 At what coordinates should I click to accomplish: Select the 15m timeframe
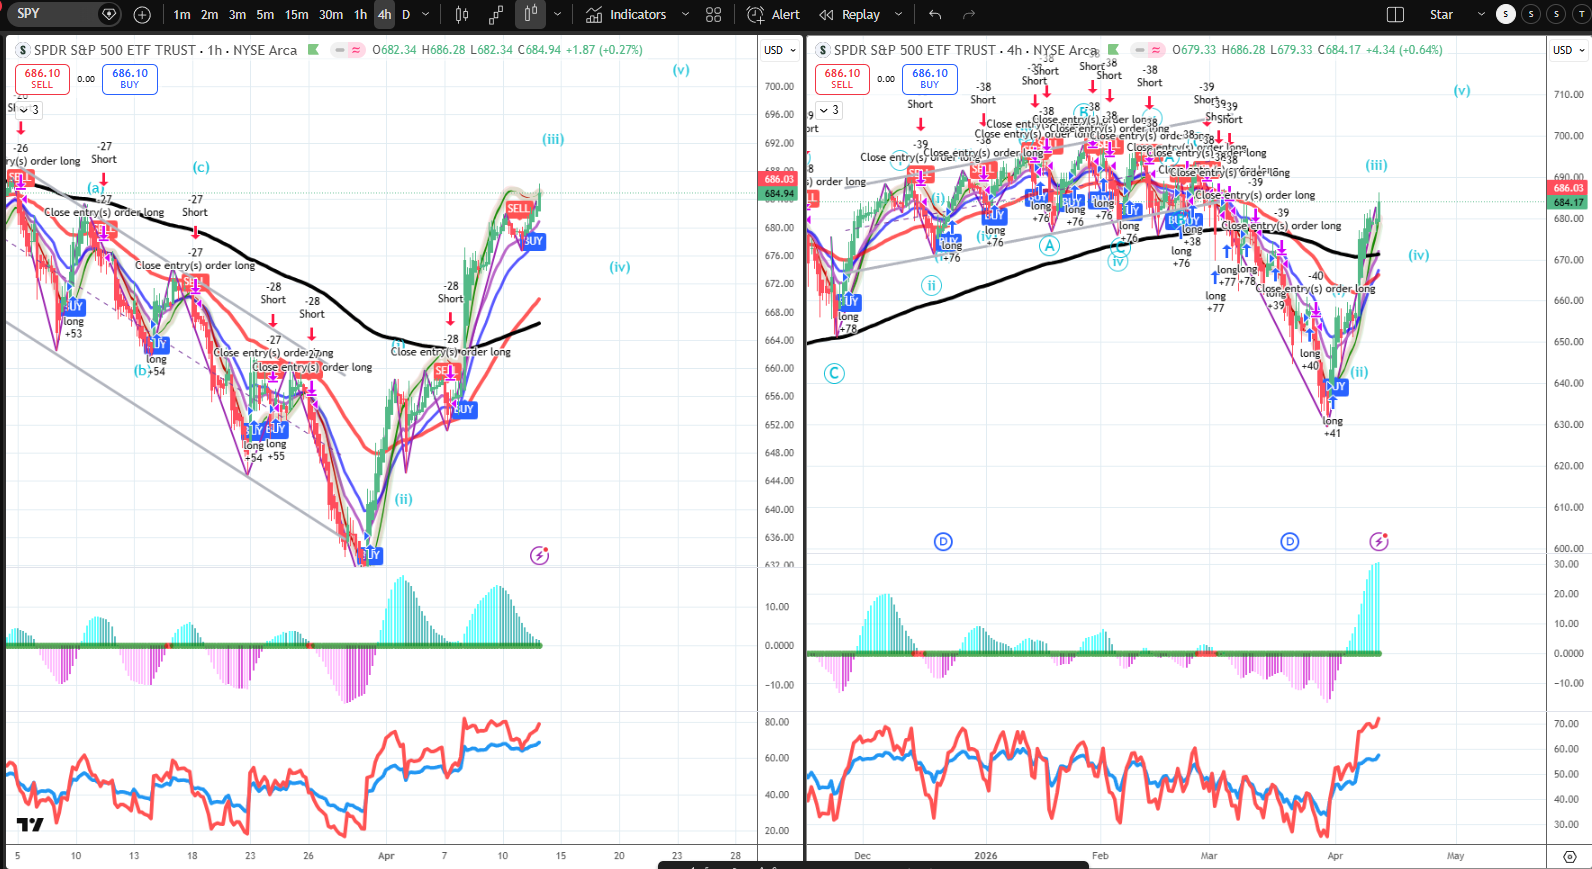(296, 15)
